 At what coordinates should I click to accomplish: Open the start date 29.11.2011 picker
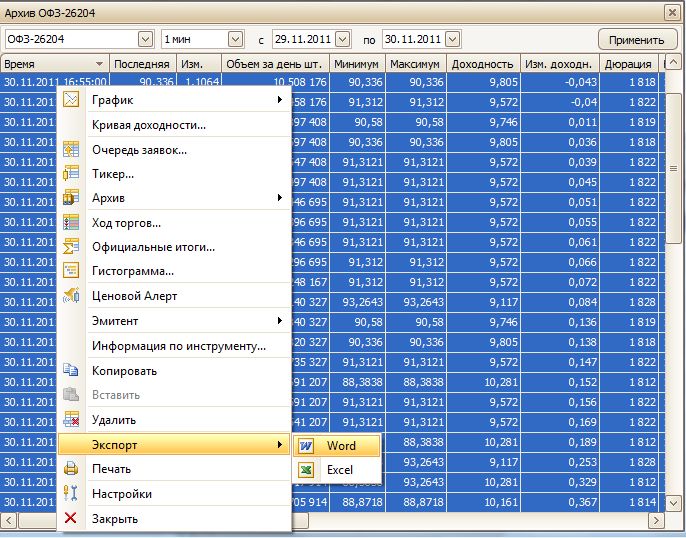[x=343, y=39]
